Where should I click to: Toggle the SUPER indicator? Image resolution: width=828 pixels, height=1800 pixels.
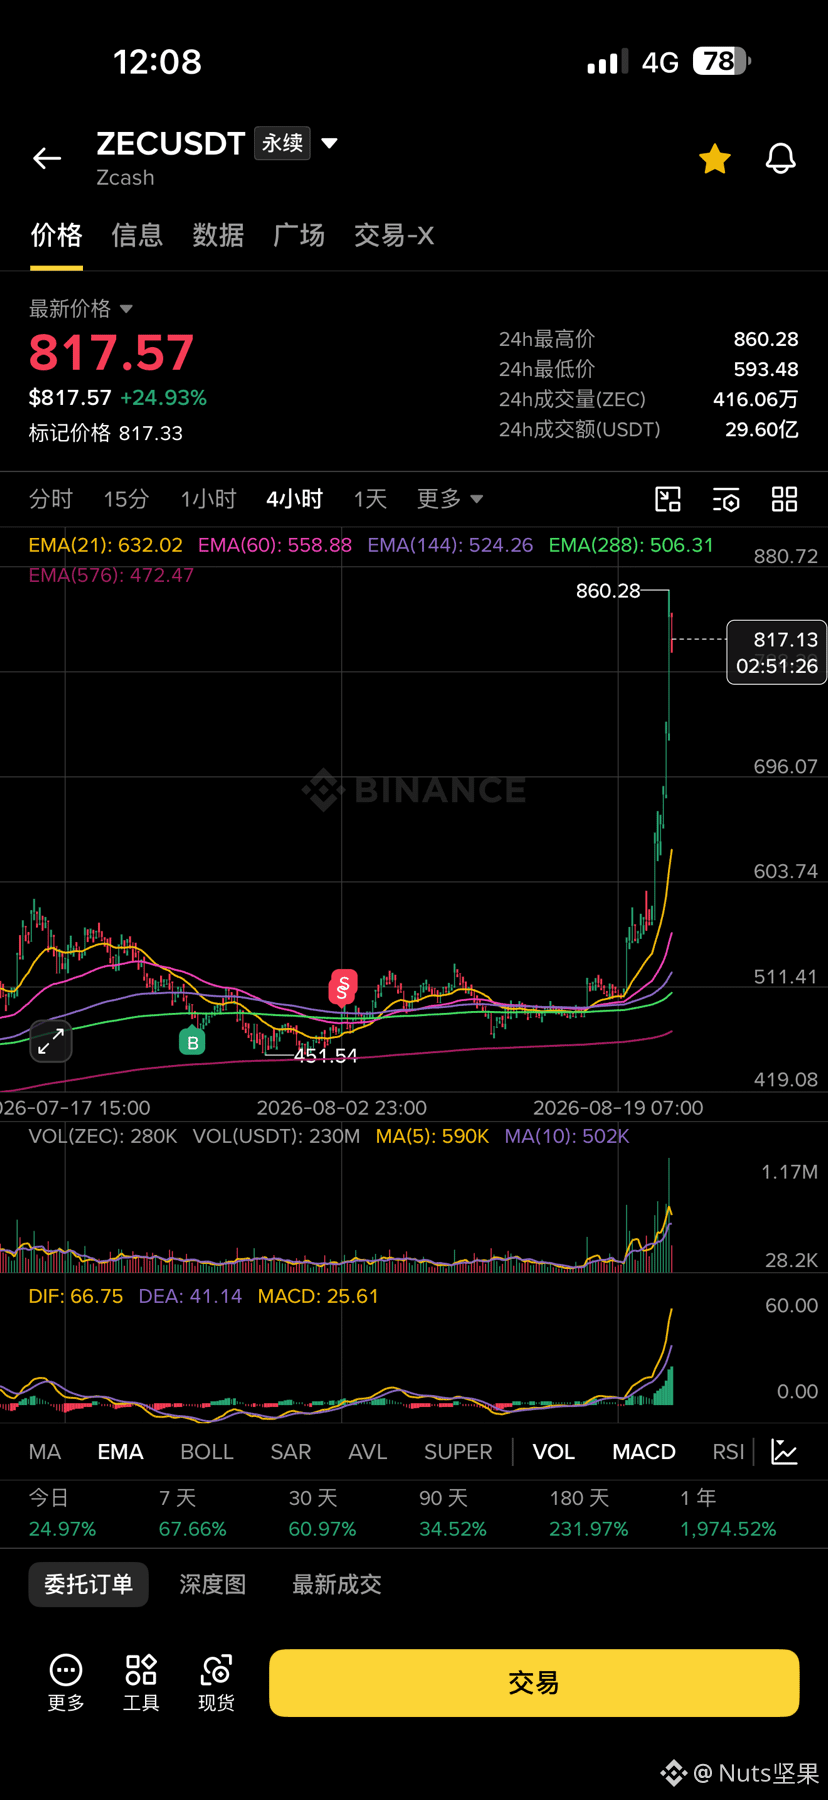click(x=458, y=1452)
